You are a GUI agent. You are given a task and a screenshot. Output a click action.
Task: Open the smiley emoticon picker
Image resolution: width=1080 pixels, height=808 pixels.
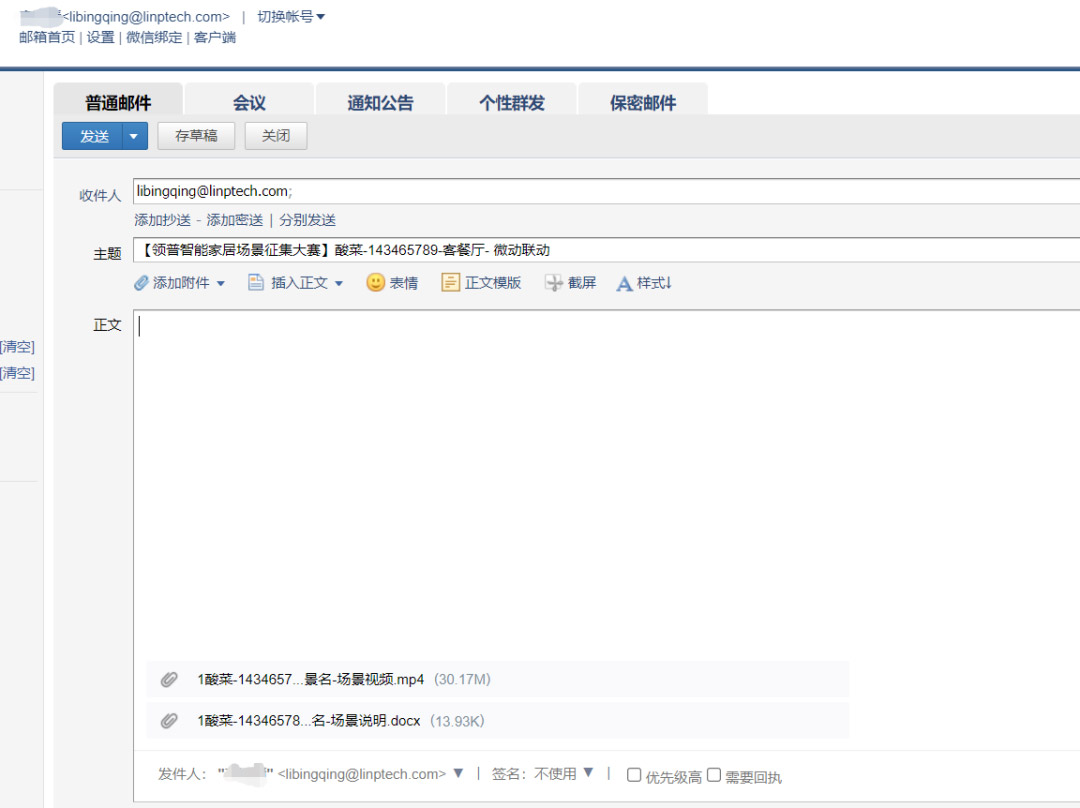376,283
